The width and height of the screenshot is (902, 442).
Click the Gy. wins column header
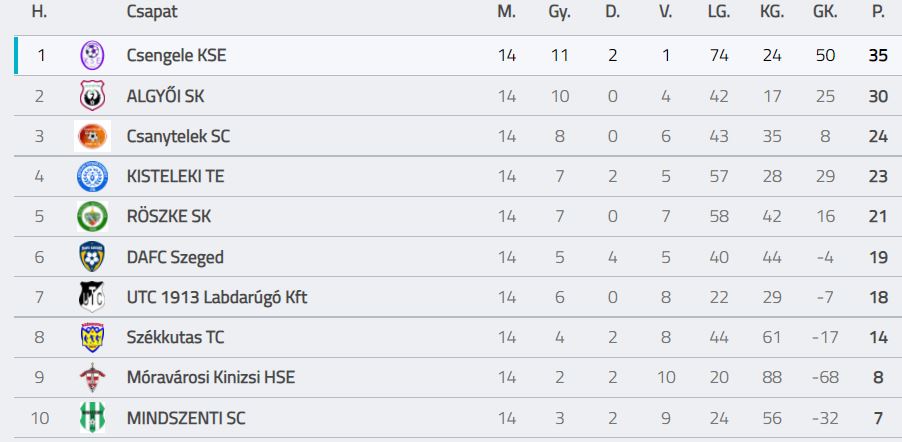click(x=560, y=13)
